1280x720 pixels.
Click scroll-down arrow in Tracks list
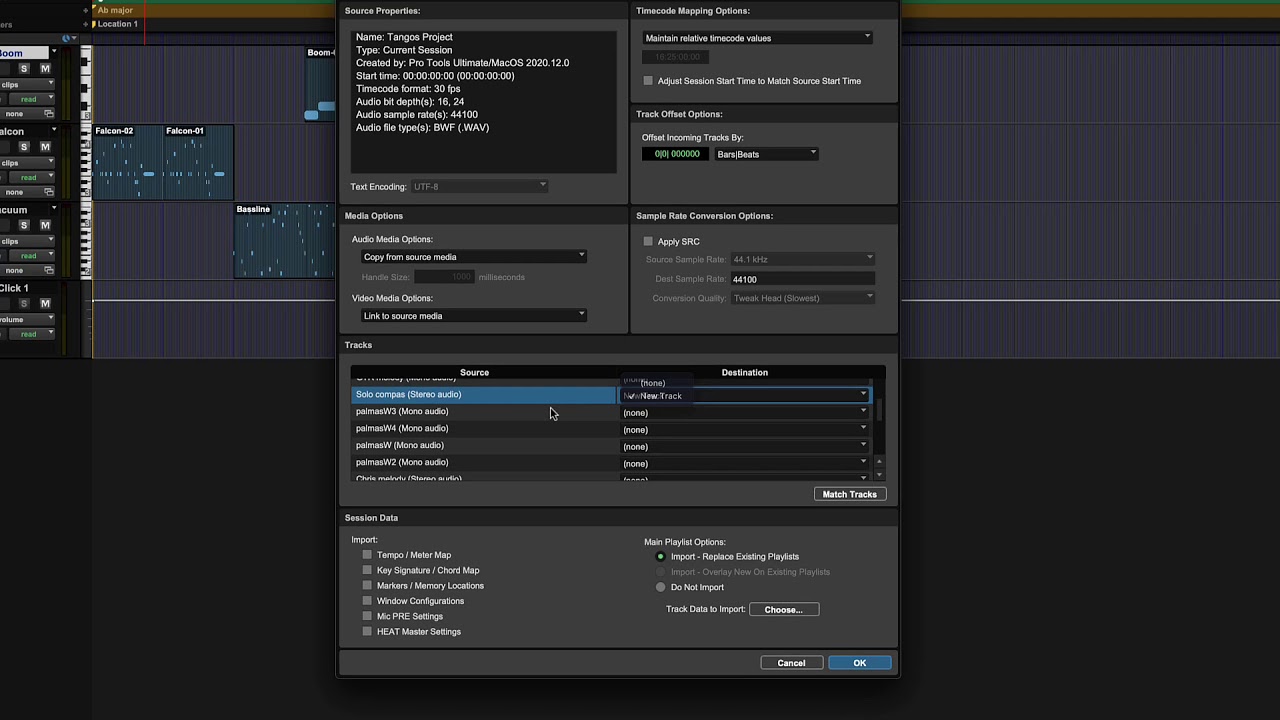coord(879,474)
